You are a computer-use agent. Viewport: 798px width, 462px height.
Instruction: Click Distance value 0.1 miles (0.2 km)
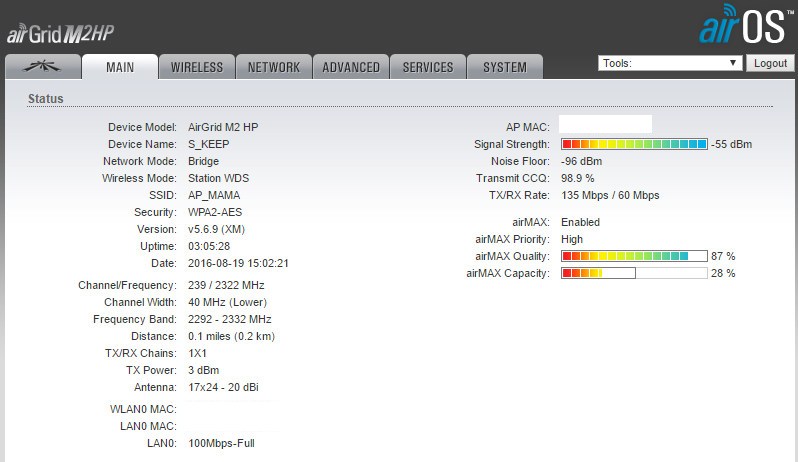pyautogui.click(x=231, y=336)
